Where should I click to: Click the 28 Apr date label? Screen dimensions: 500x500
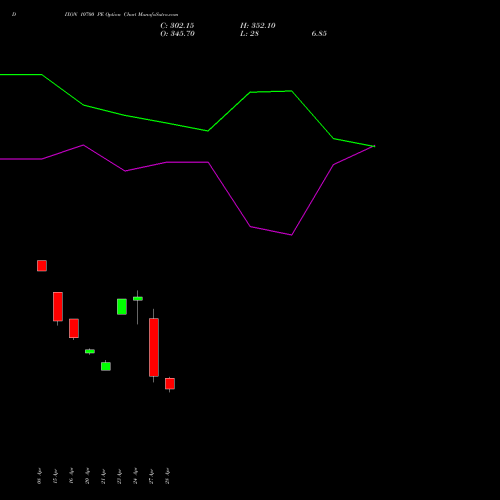[x=167, y=476]
